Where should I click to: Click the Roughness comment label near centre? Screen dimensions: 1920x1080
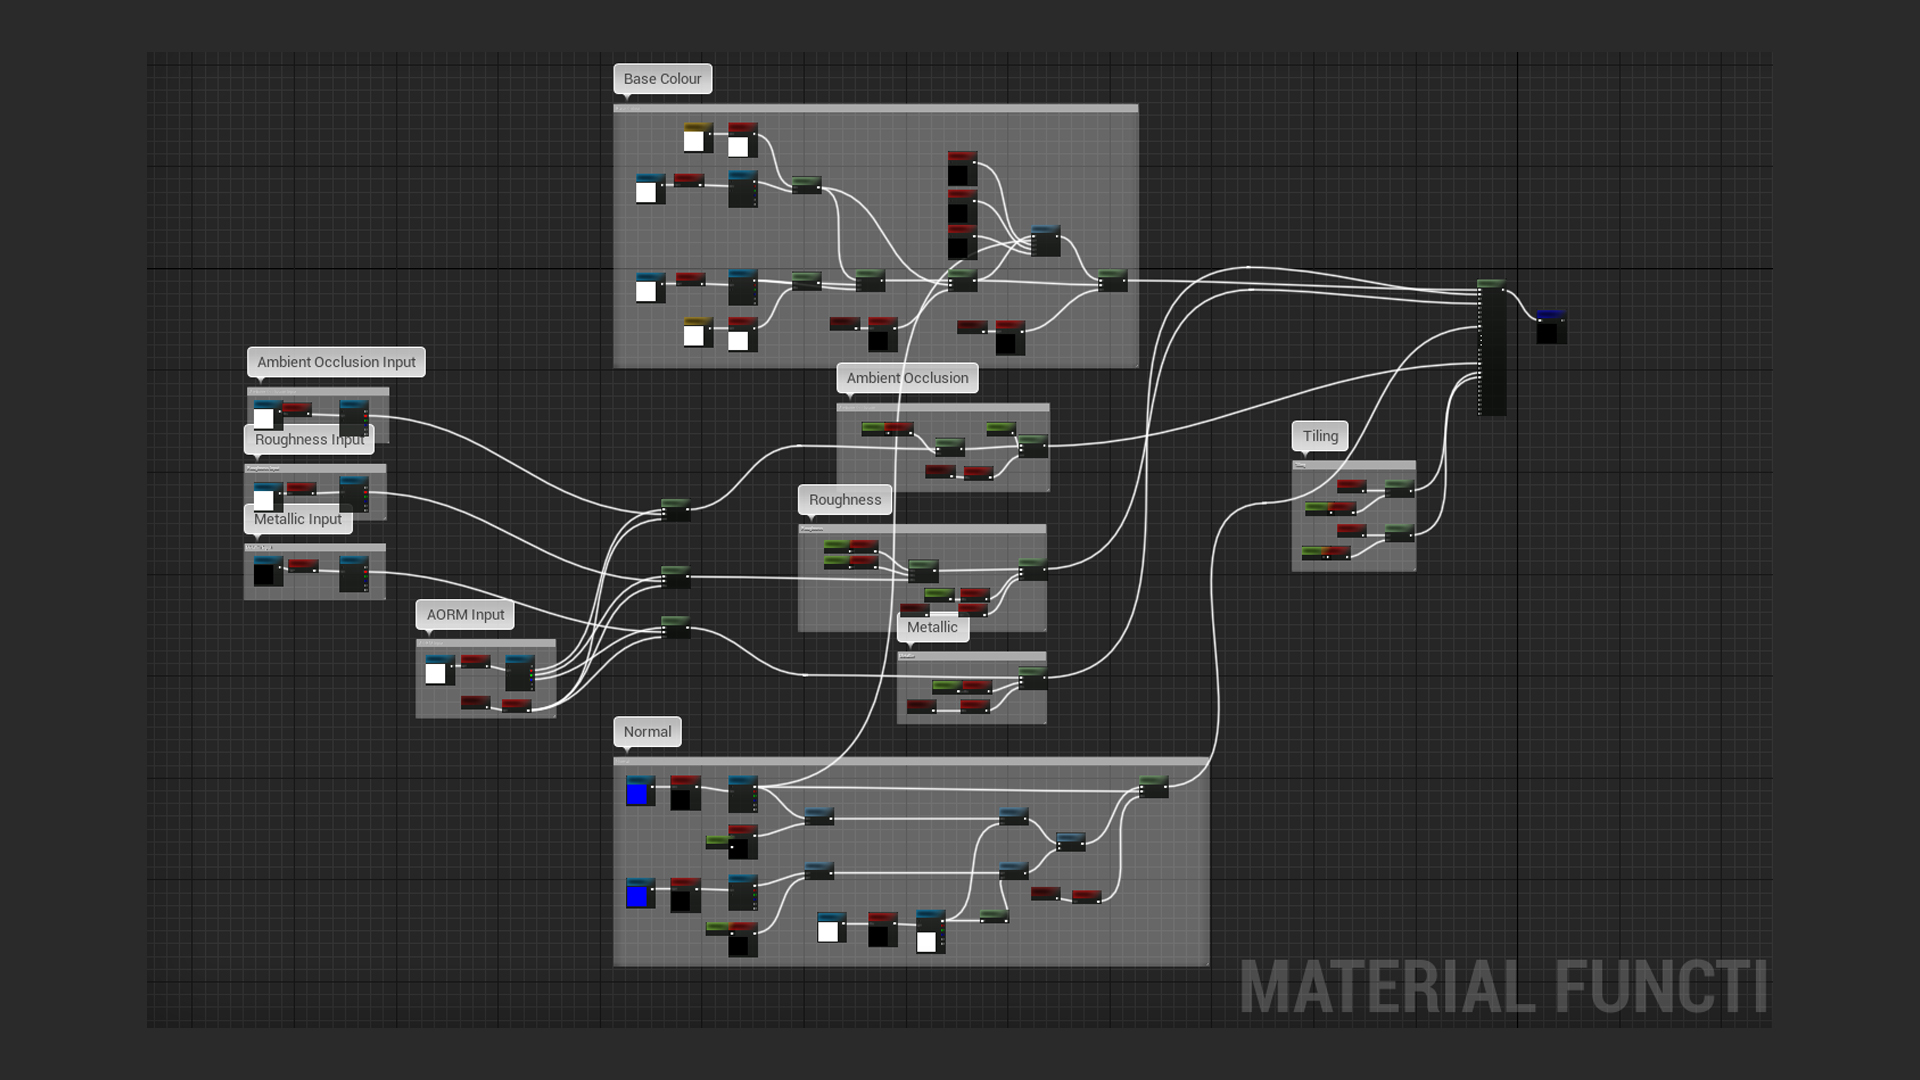pos(845,500)
